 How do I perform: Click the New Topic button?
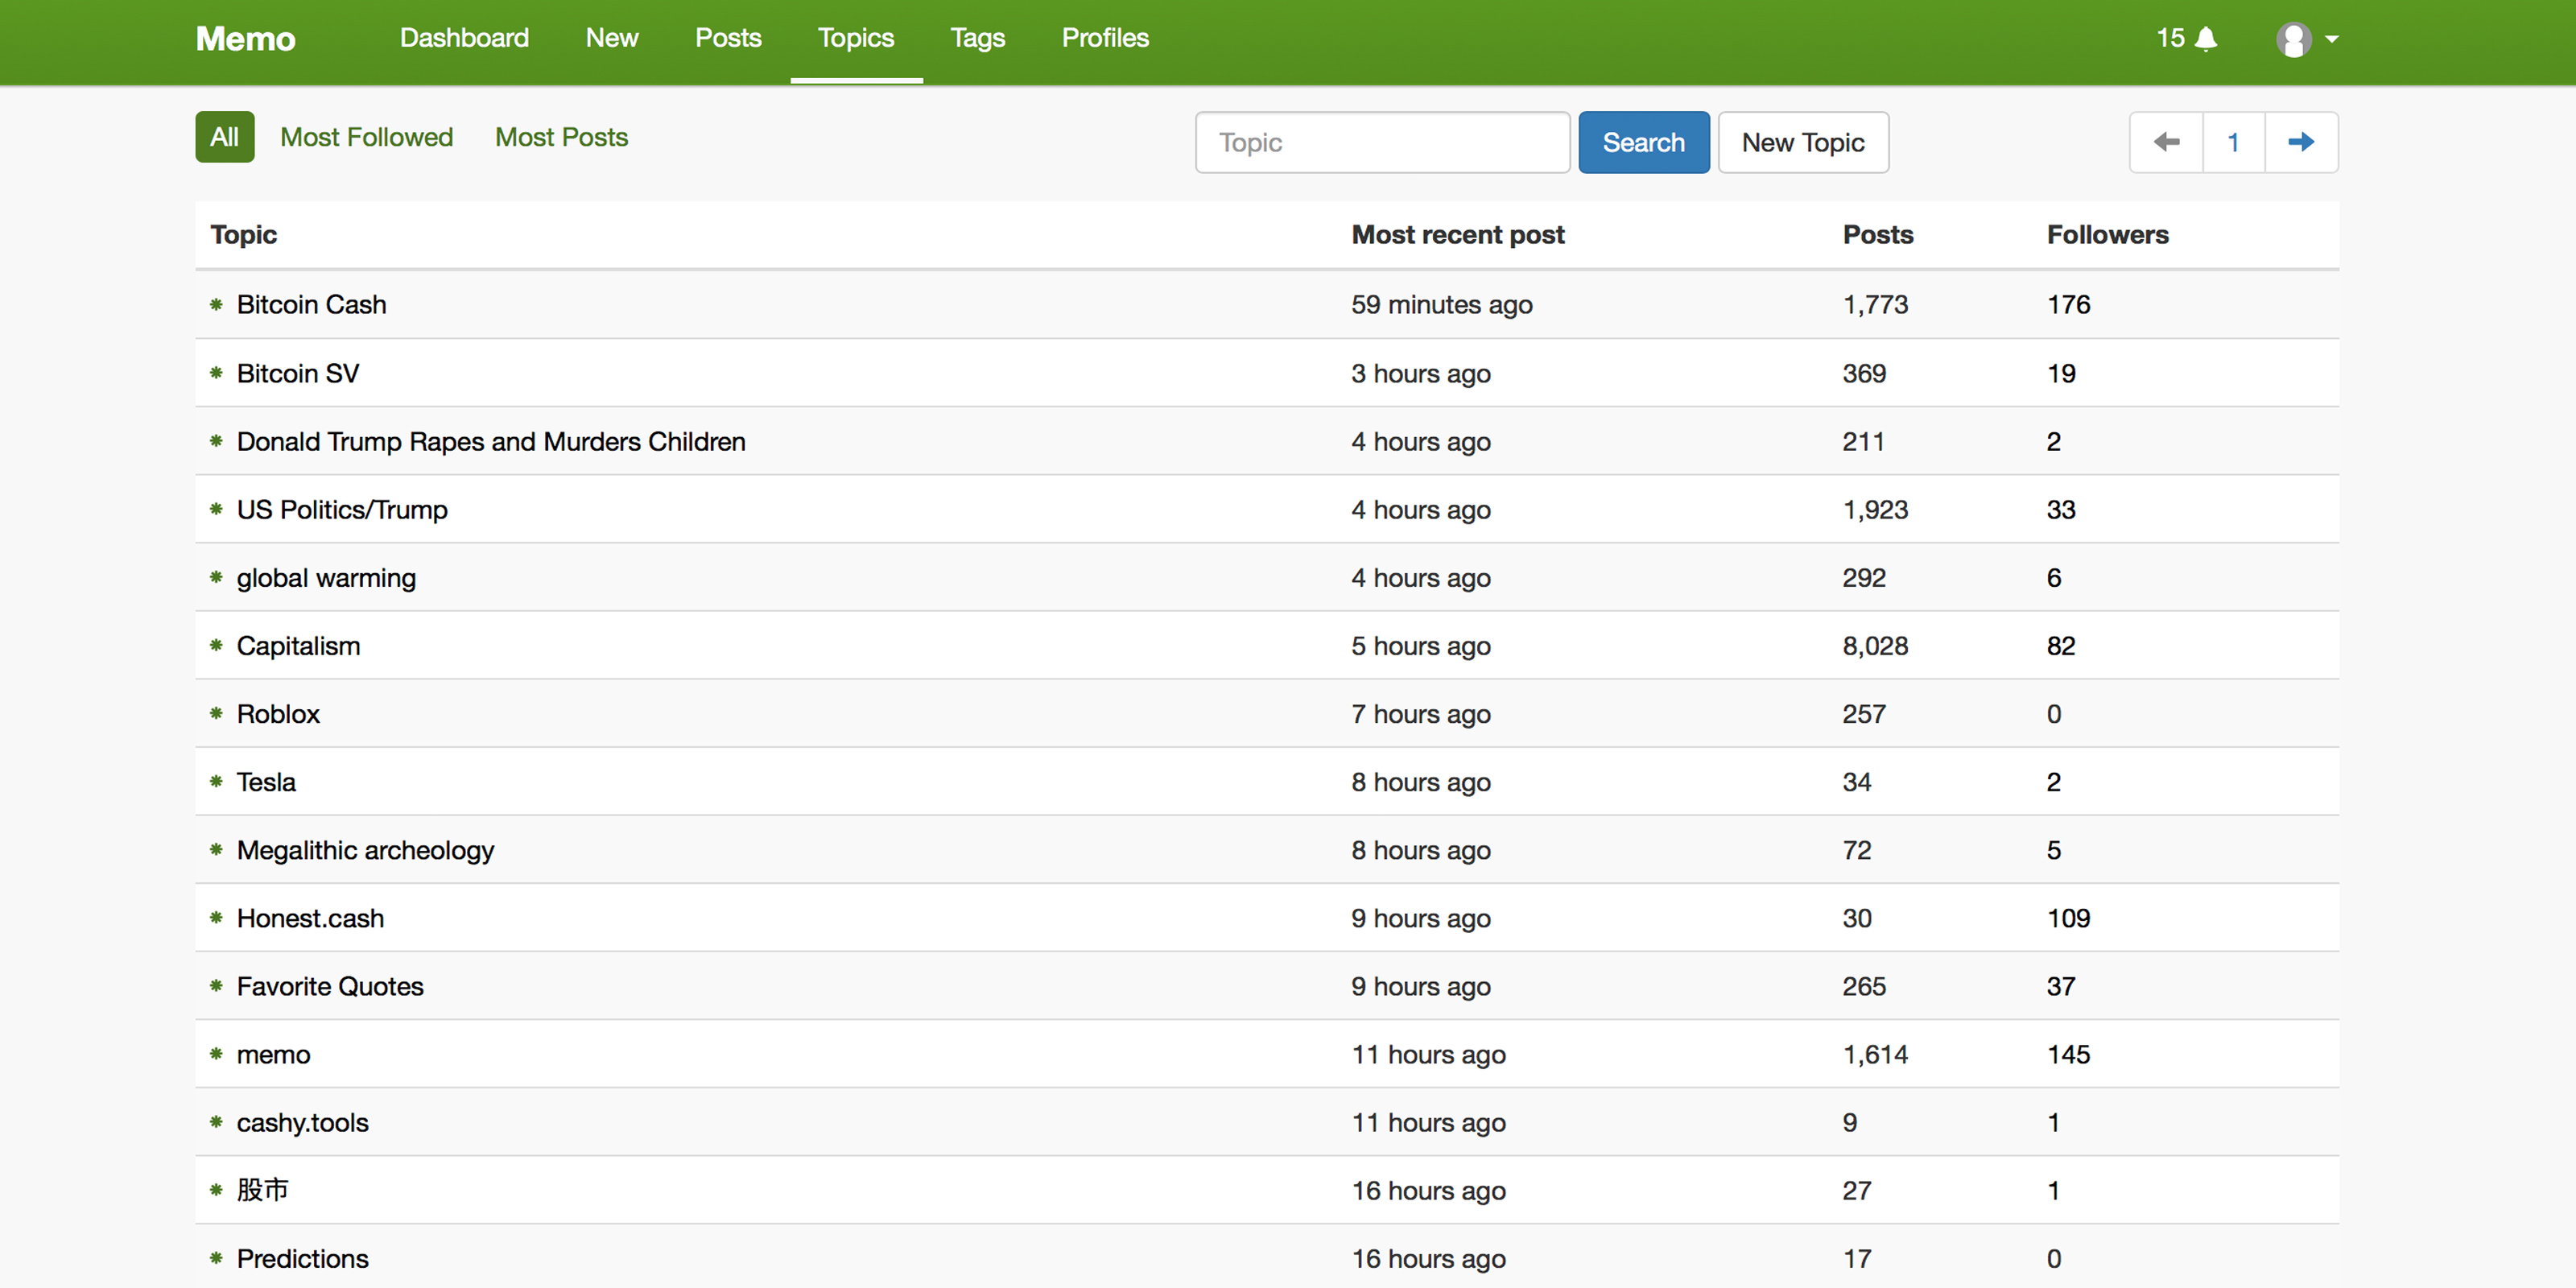click(1802, 142)
